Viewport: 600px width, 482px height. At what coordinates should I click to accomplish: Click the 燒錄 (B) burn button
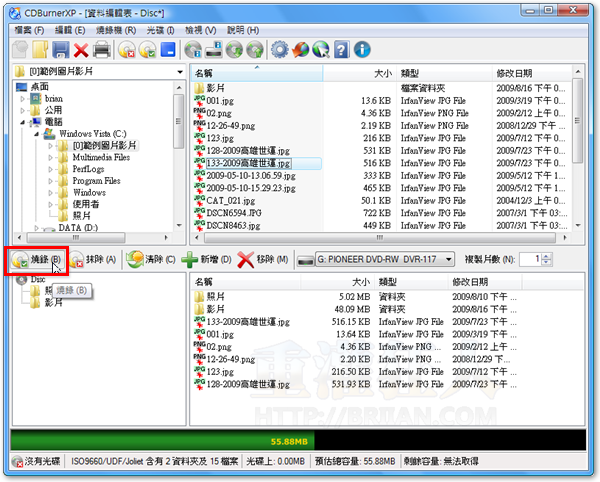click(36, 260)
